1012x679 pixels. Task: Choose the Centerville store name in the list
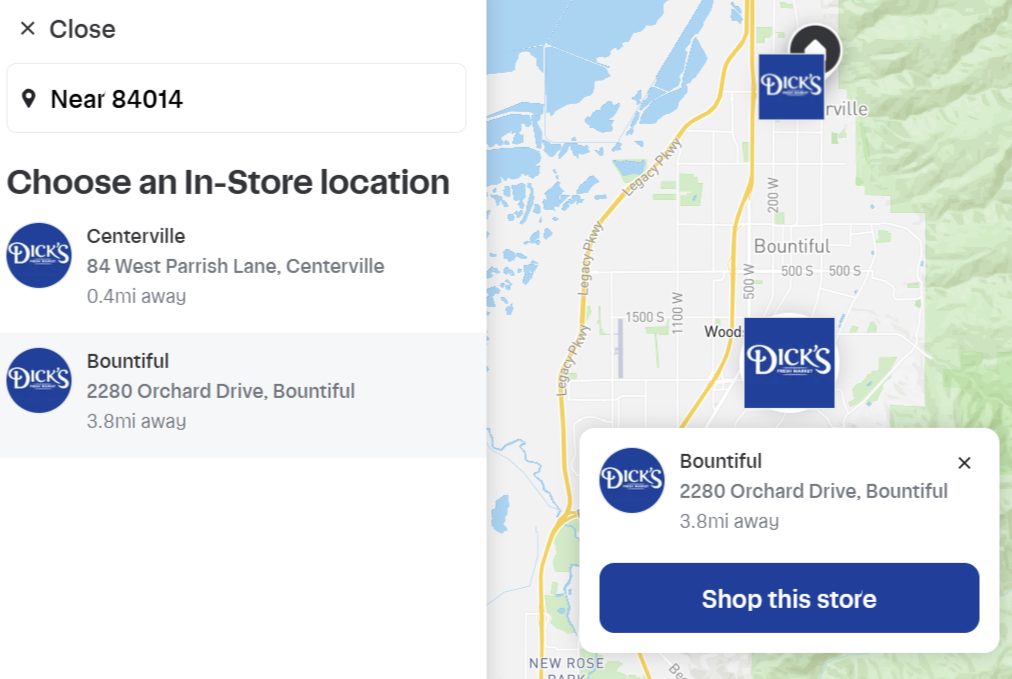click(x=136, y=236)
